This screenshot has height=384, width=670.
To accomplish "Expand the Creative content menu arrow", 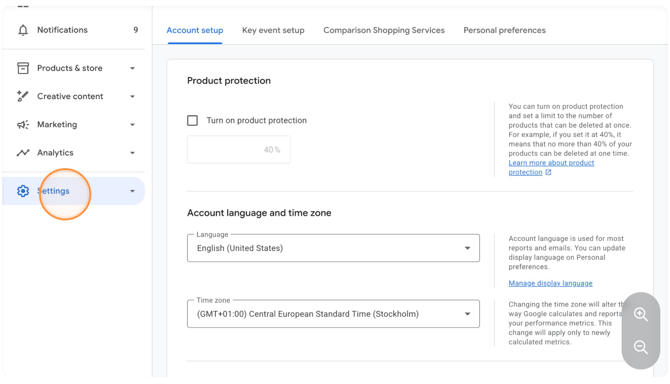I will tap(132, 97).
